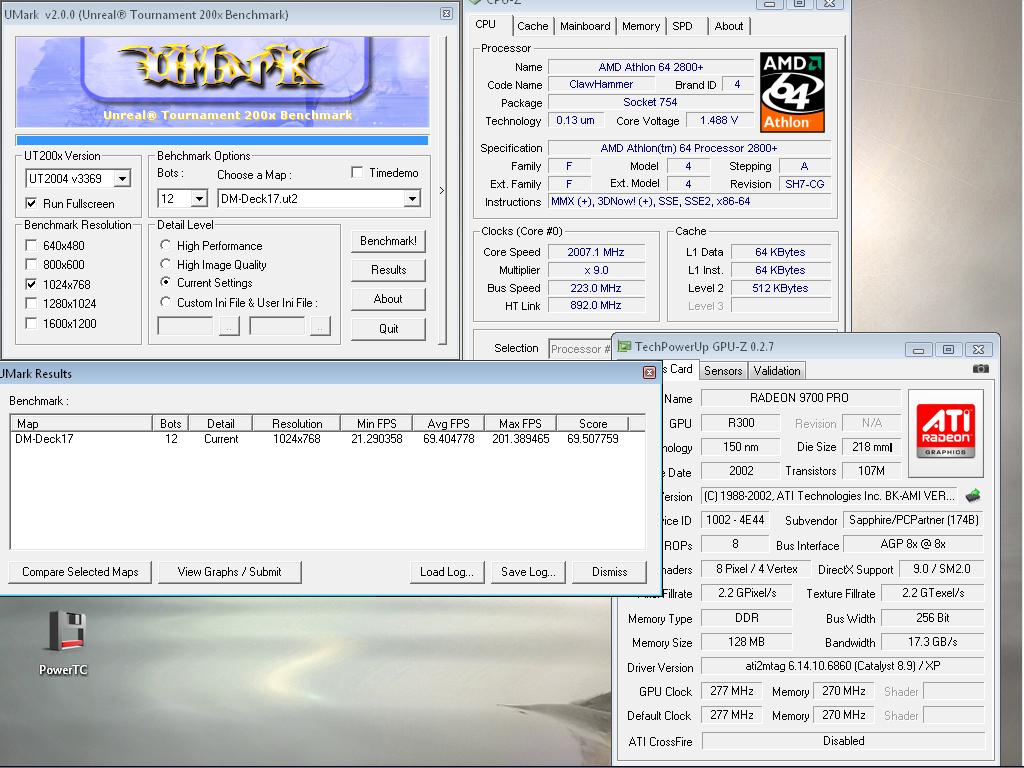Open the Choose a Map dropdown

(x=412, y=199)
